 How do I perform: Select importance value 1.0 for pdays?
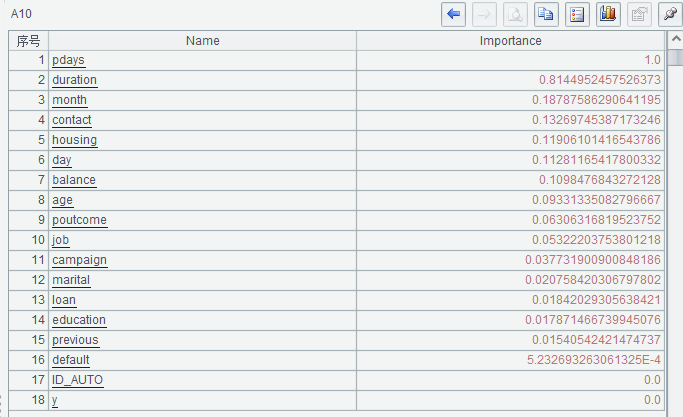point(652,60)
